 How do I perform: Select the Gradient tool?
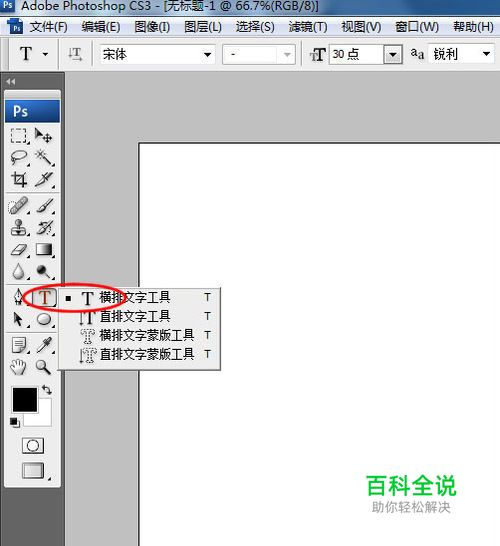tap(44, 250)
